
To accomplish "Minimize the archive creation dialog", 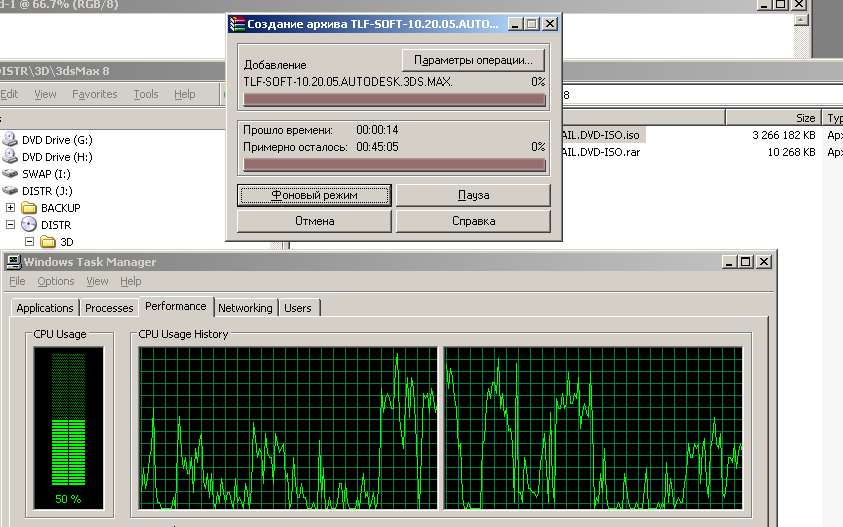I will pyautogui.click(x=515, y=24).
